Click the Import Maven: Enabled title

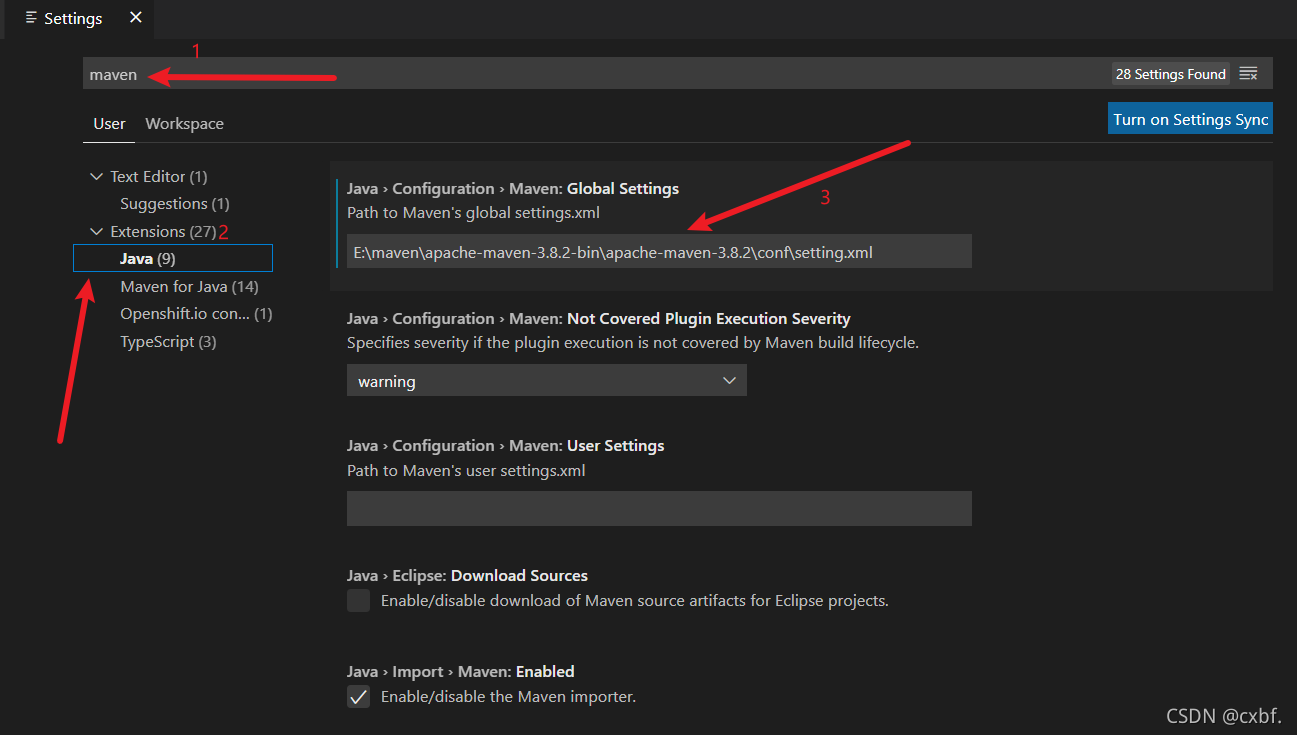(461, 671)
